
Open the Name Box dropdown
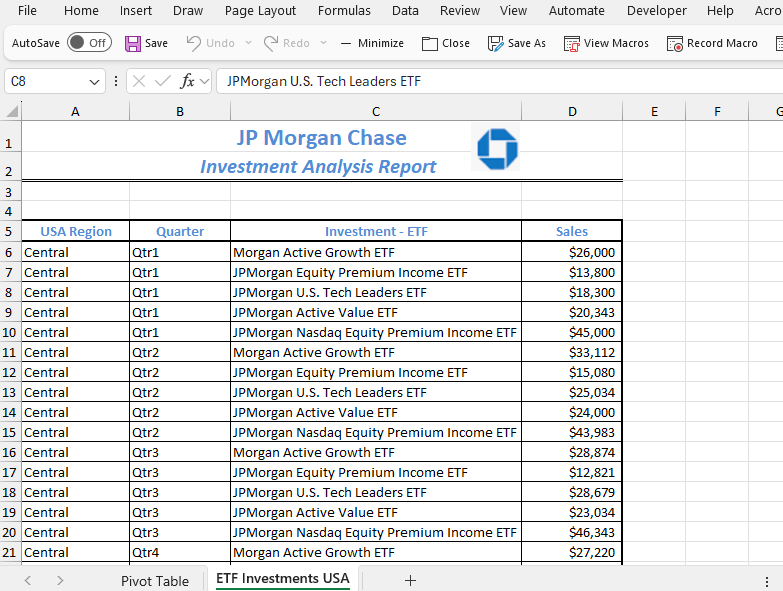(95, 81)
